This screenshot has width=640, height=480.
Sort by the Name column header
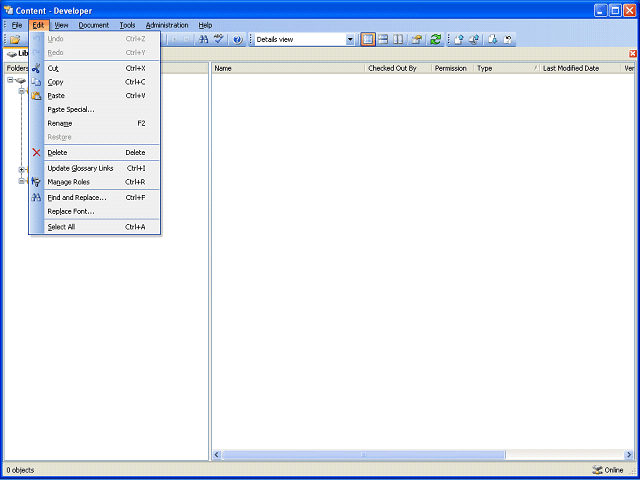[x=288, y=69]
